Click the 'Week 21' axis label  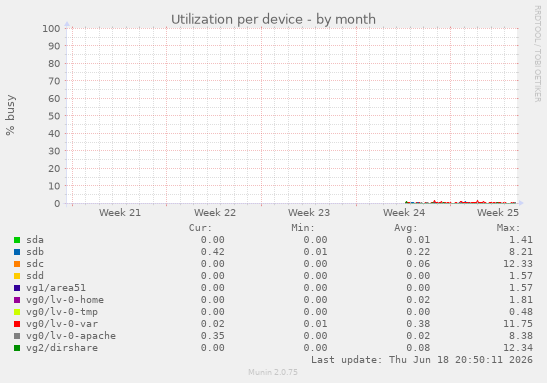point(120,213)
